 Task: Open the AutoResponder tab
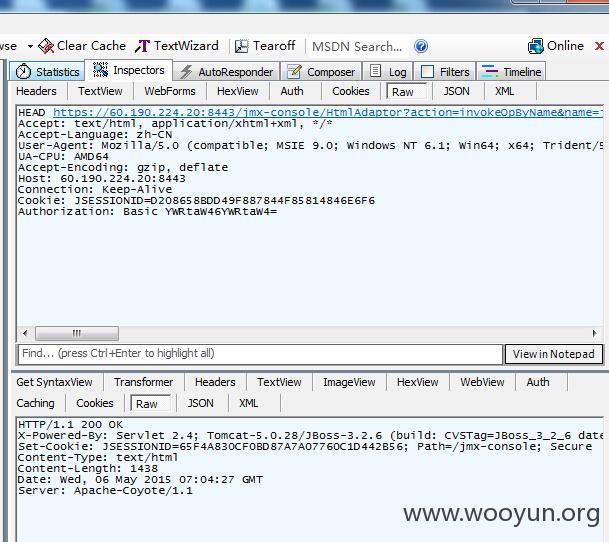point(226,71)
